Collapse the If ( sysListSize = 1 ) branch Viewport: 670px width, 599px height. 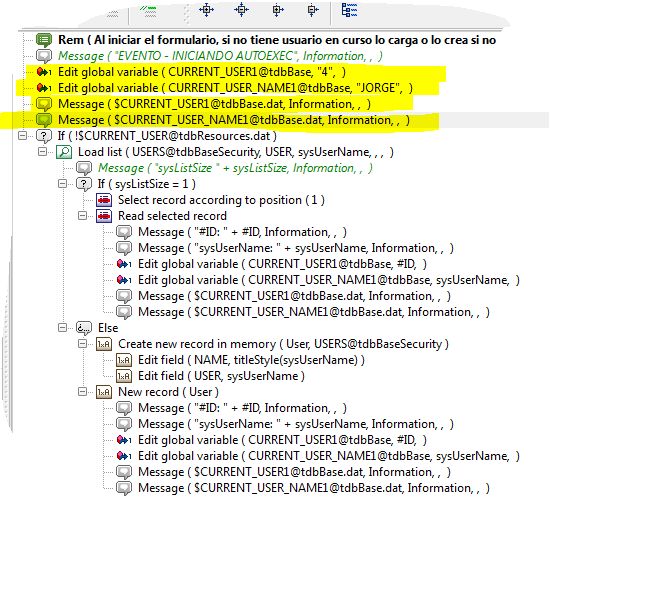(x=63, y=184)
